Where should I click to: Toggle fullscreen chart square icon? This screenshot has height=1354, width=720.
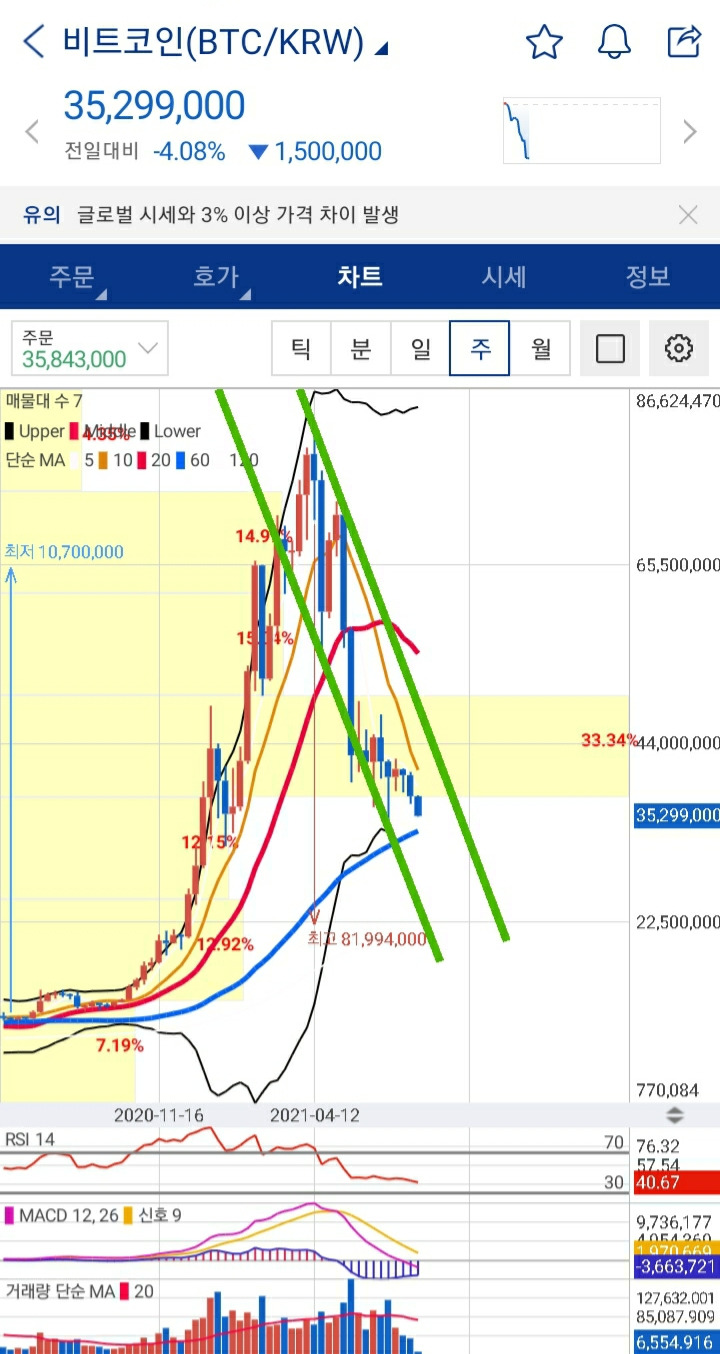point(610,348)
